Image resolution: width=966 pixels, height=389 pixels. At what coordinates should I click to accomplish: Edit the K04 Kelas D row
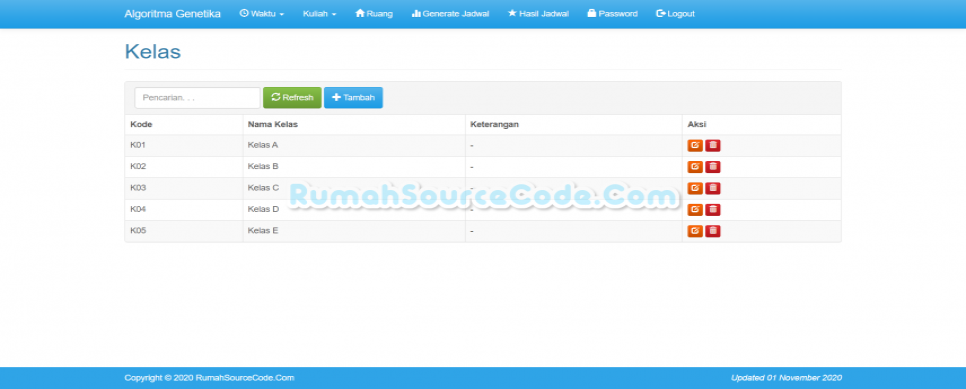point(695,210)
